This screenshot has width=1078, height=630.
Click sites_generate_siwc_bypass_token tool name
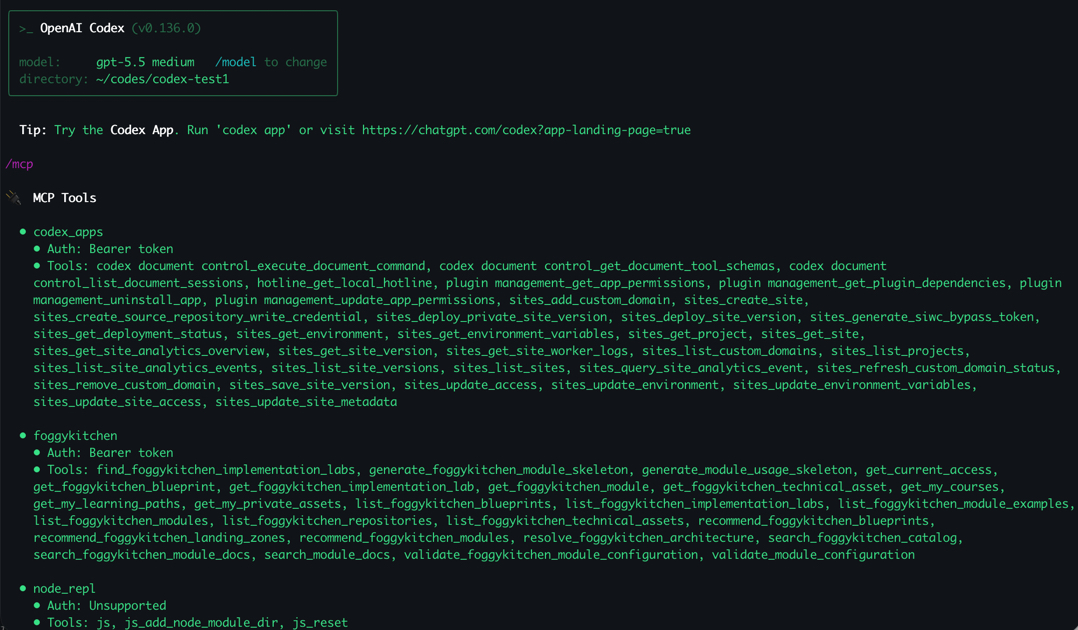click(x=921, y=316)
